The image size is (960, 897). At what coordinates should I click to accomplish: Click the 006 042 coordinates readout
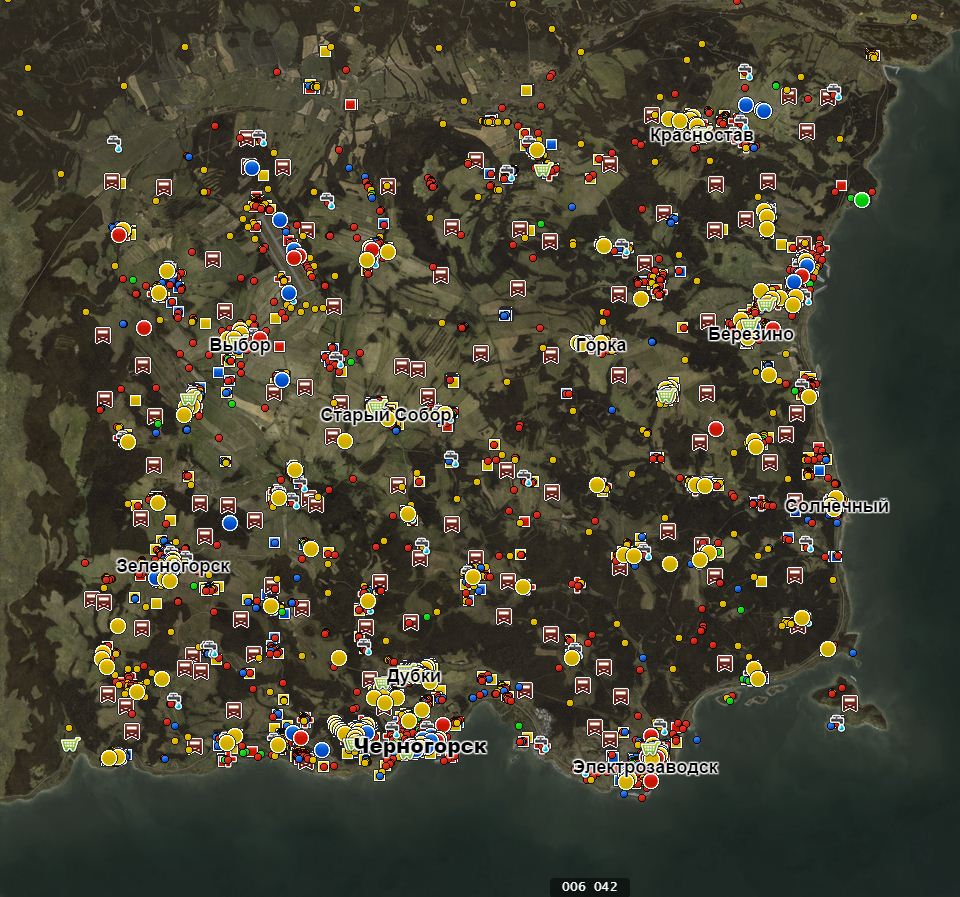(590, 886)
